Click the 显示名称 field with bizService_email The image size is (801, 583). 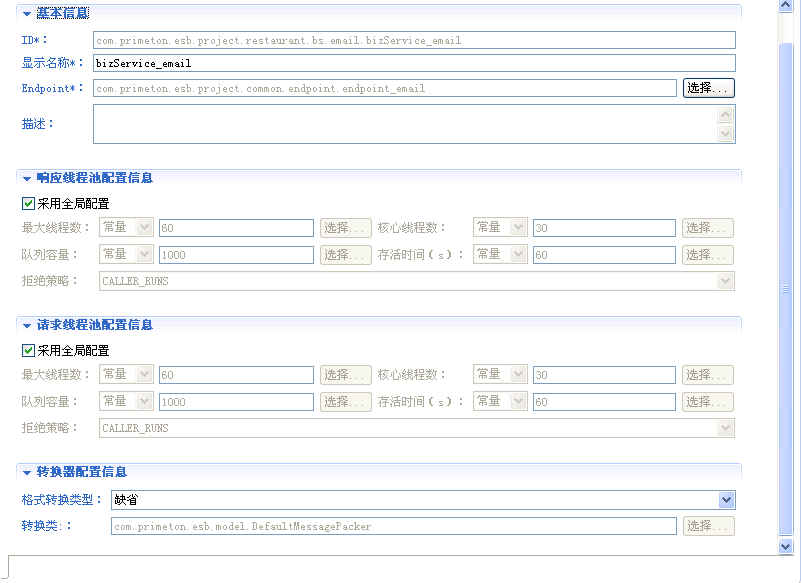[x=413, y=63]
